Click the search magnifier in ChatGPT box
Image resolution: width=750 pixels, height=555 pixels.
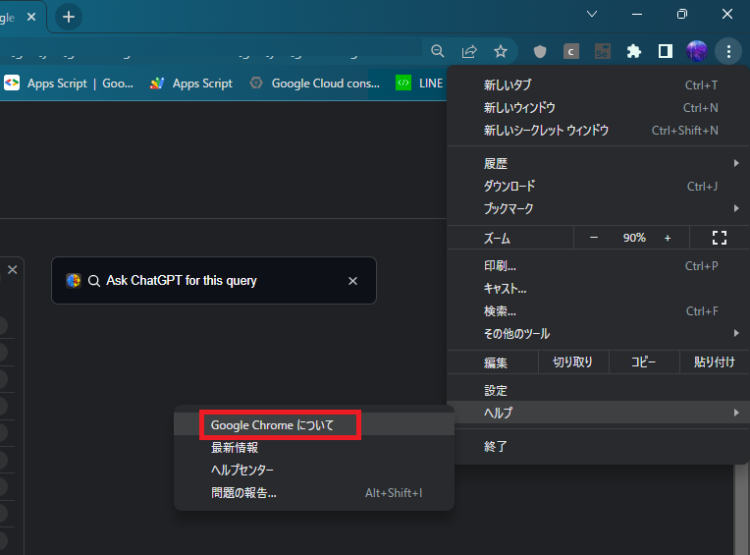94,281
